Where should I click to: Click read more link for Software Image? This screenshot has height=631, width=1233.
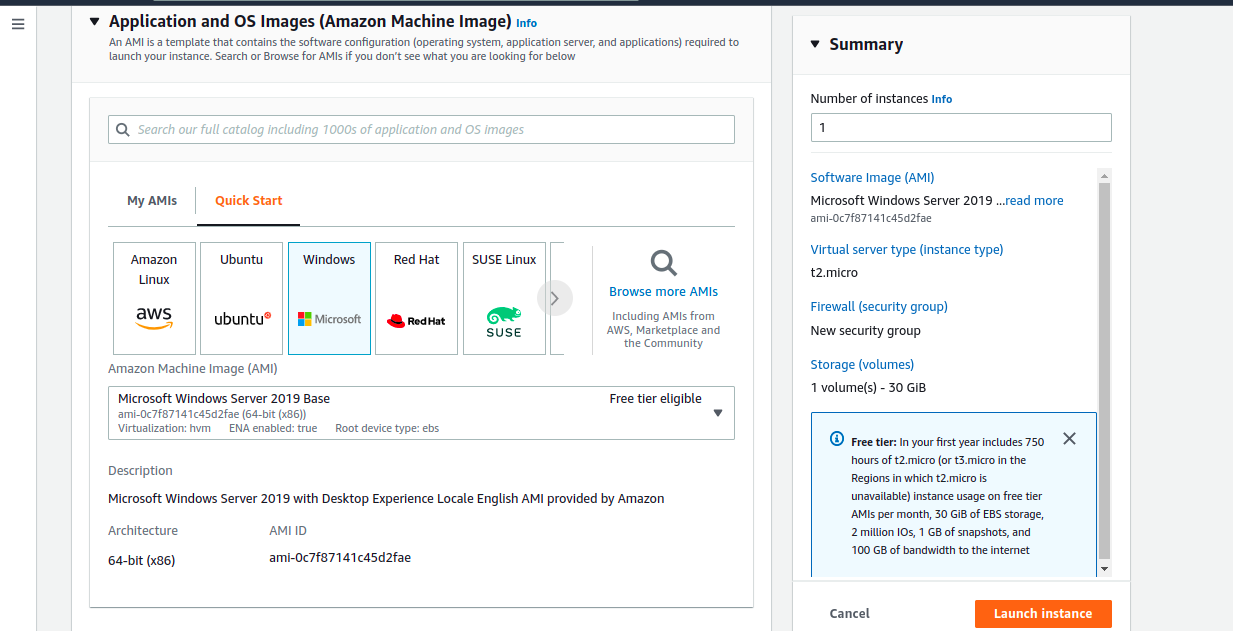(1034, 201)
